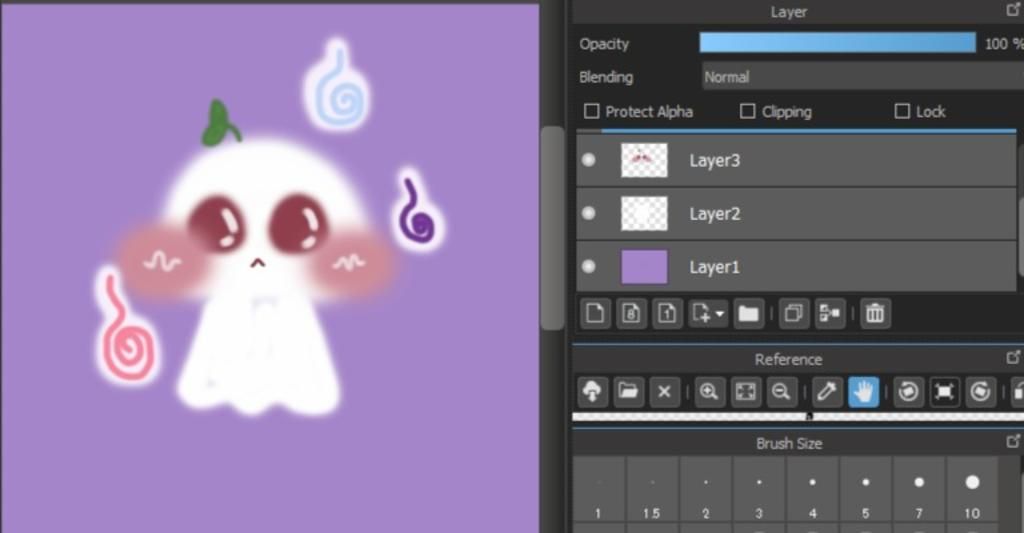Add a new 1-bit layer
The height and width of the screenshot is (533, 1024).
coord(667,314)
